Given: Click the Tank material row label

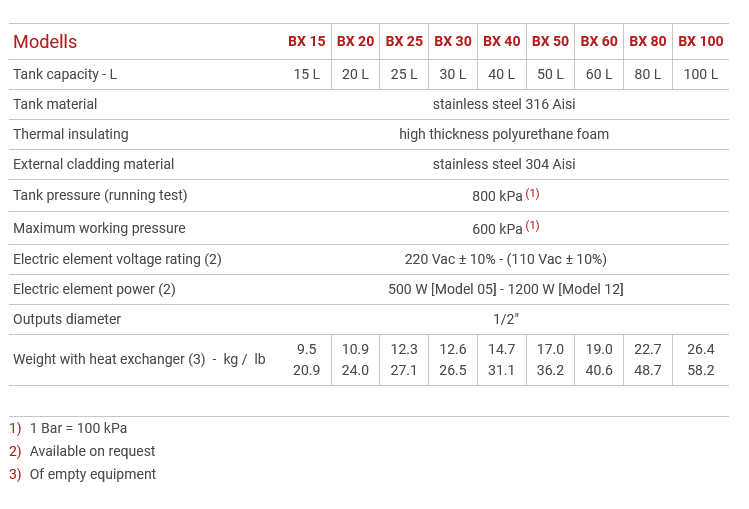Looking at the screenshot, I should [x=55, y=104].
